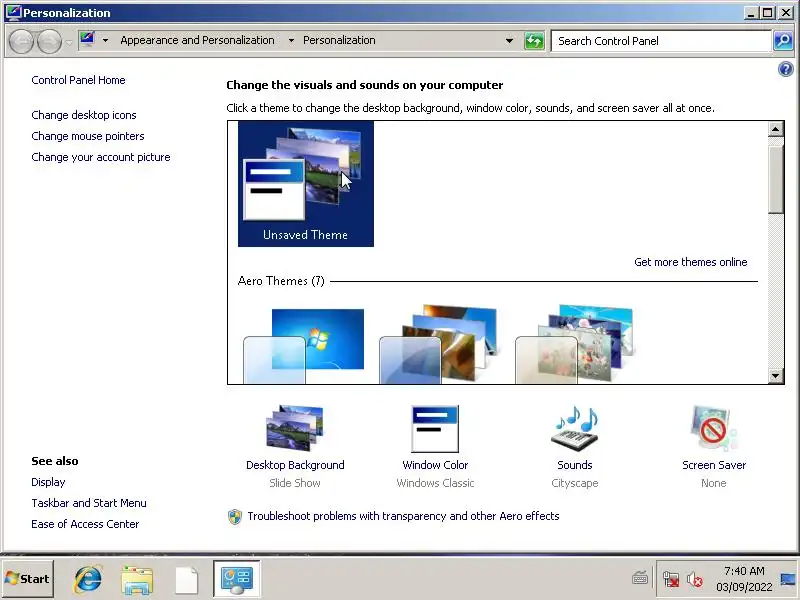
Task: Click the Control Panel icon in address bar
Action: tap(88, 39)
